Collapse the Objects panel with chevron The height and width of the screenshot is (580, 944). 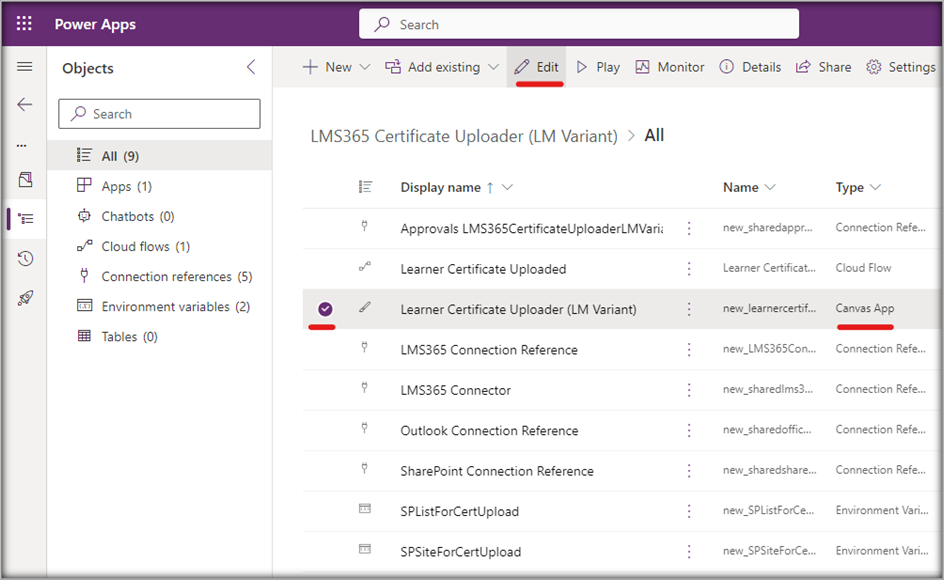point(251,68)
